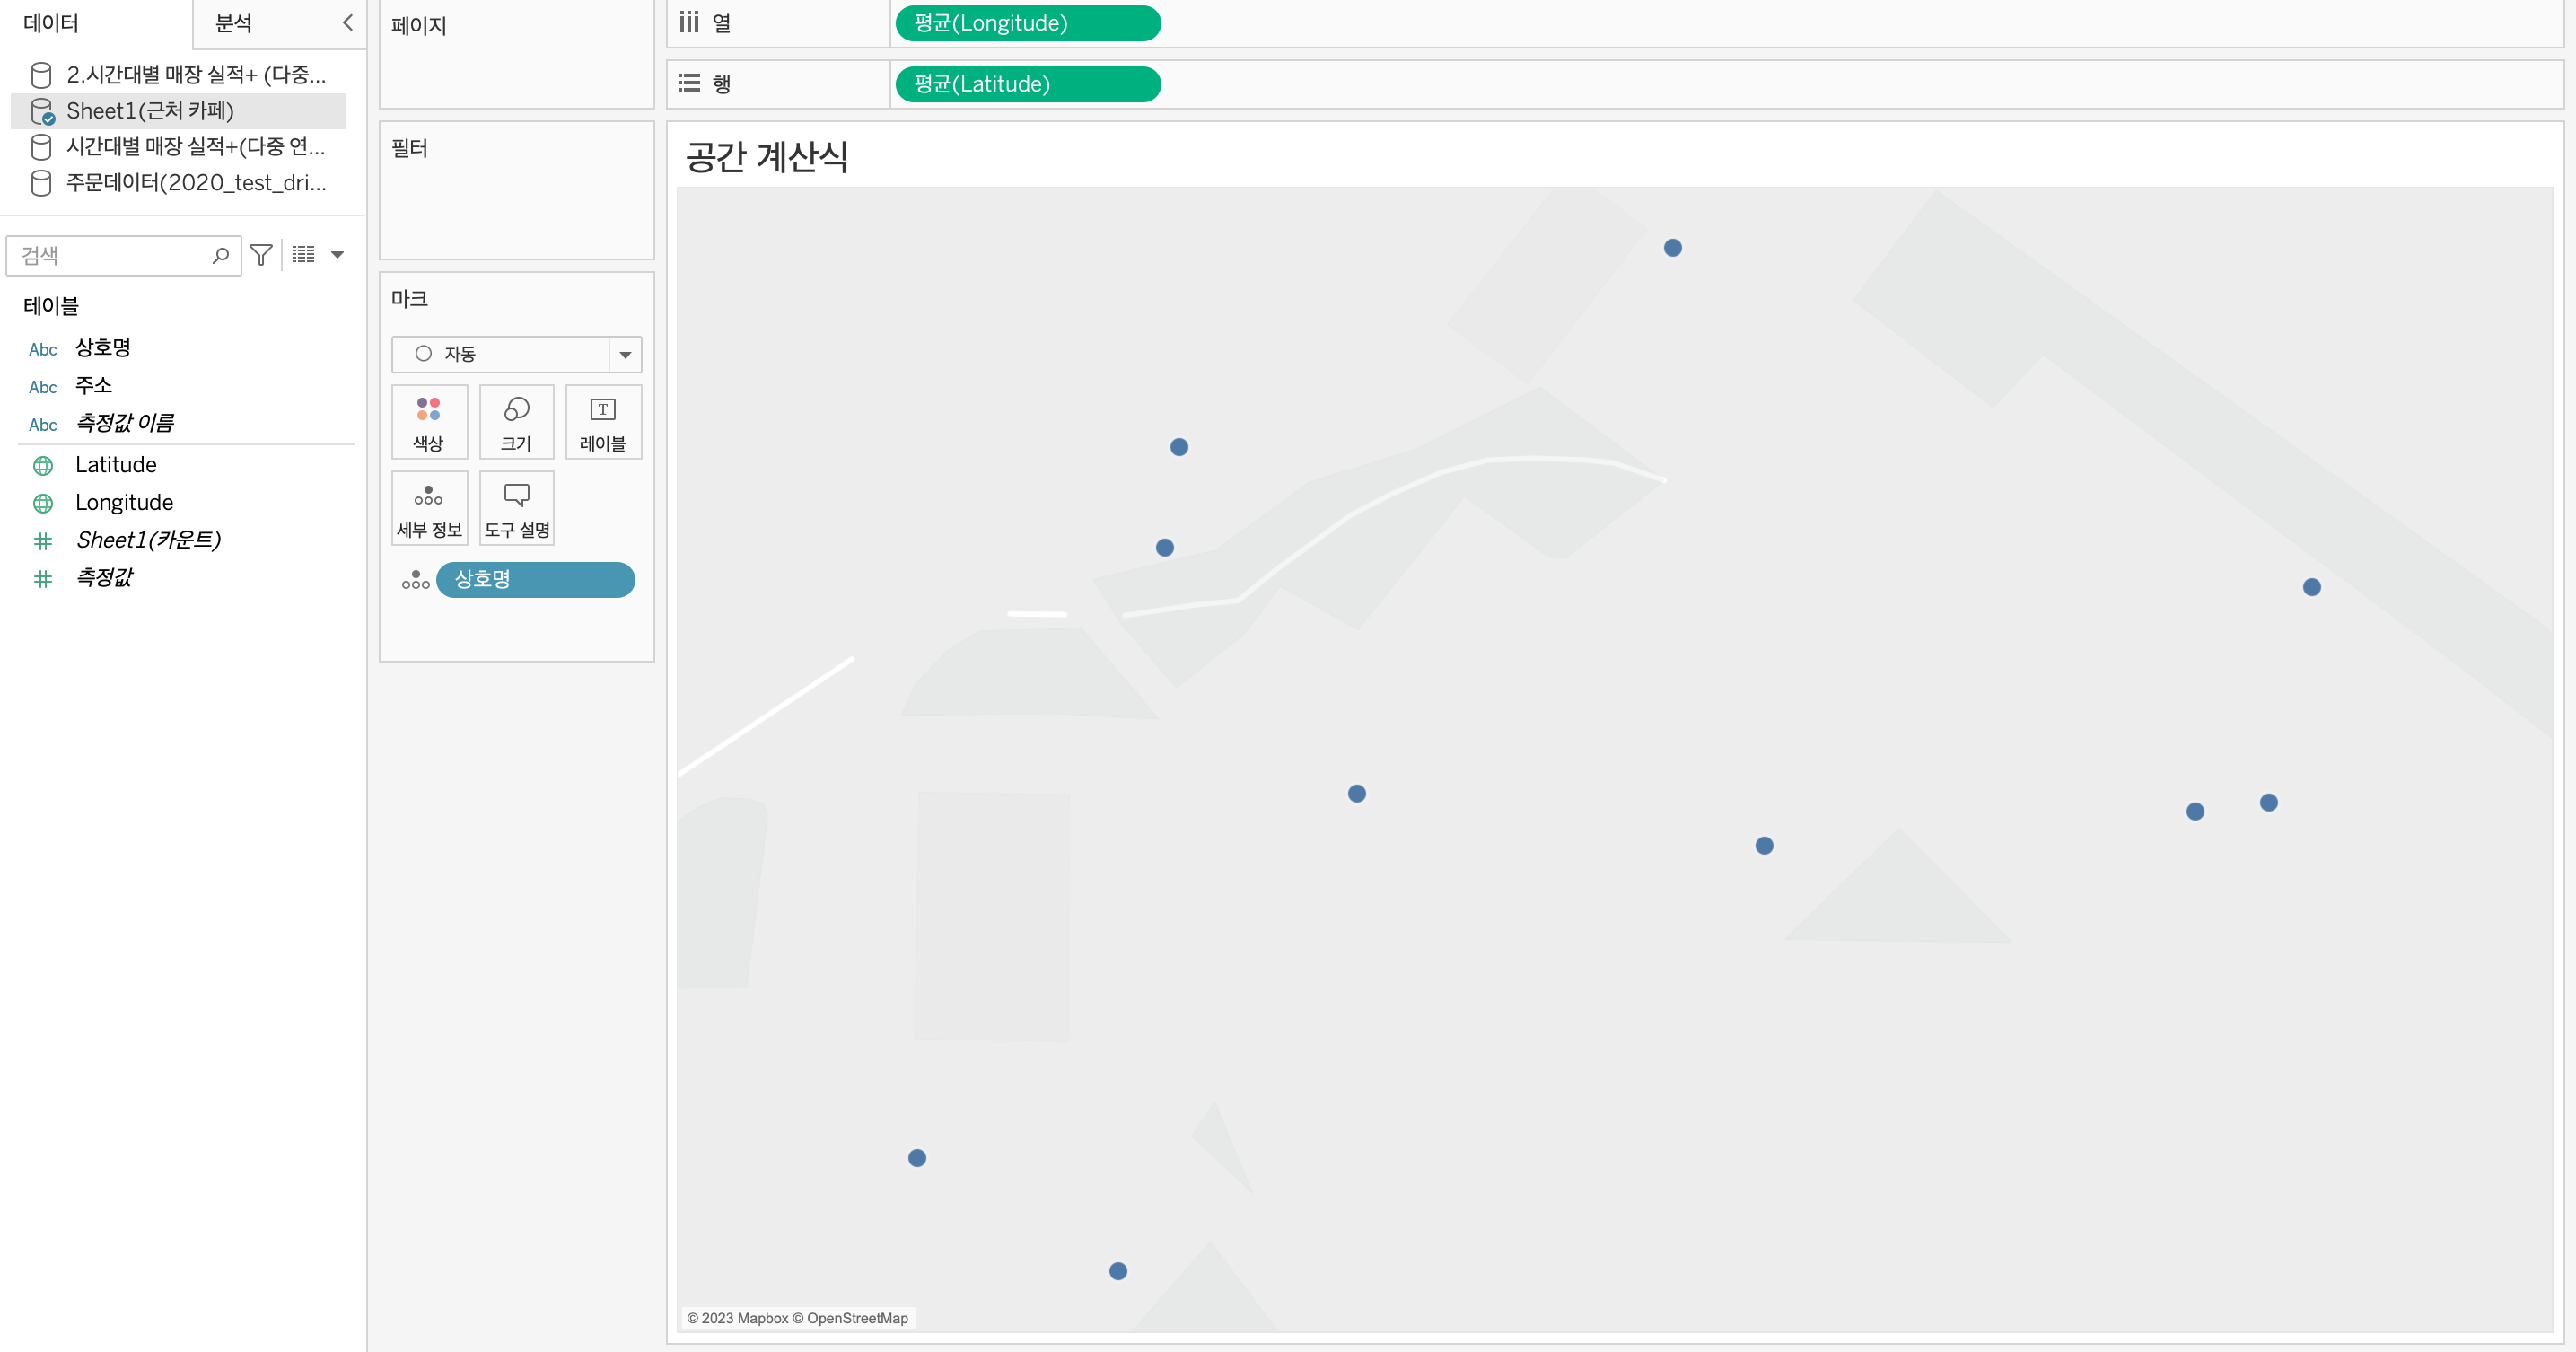2576x1352 pixels.
Task: Select the 측정값 field
Action: (103, 578)
